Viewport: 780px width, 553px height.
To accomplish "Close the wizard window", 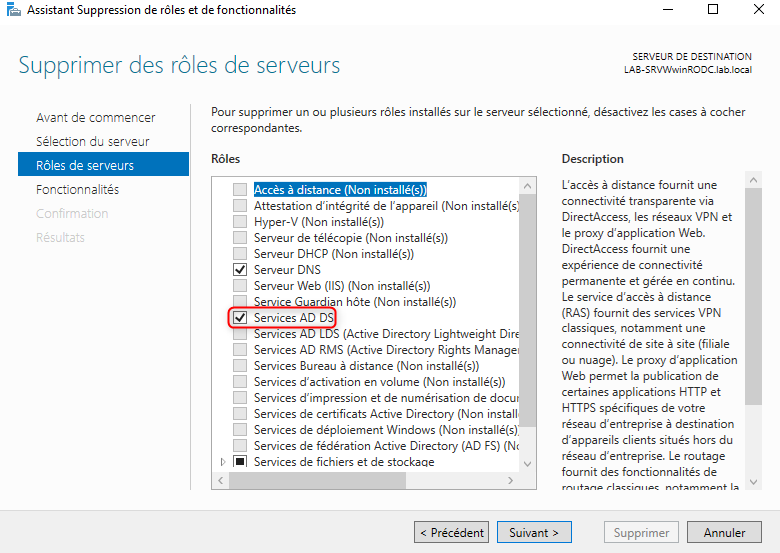I will point(759,9).
